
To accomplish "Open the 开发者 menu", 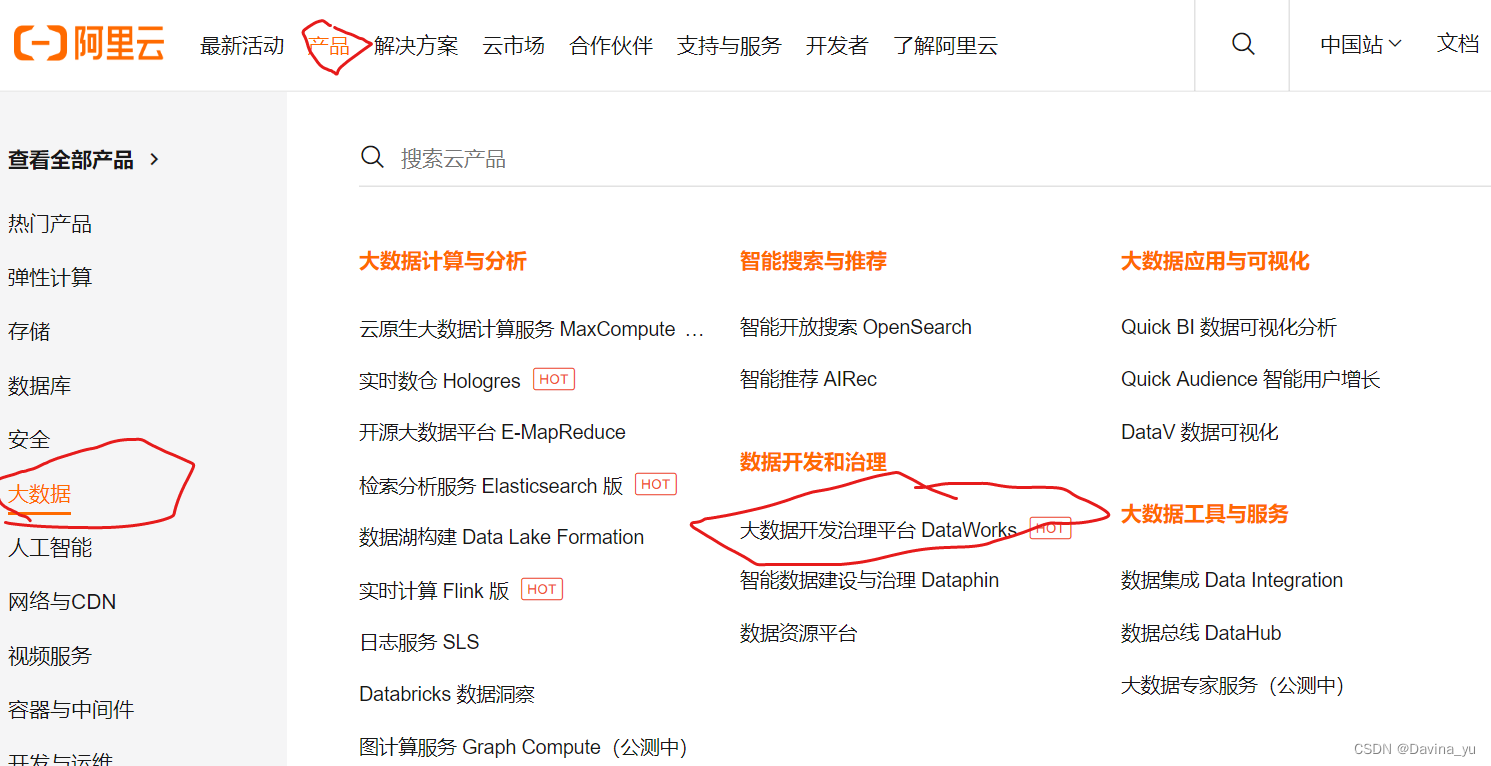I will point(837,46).
